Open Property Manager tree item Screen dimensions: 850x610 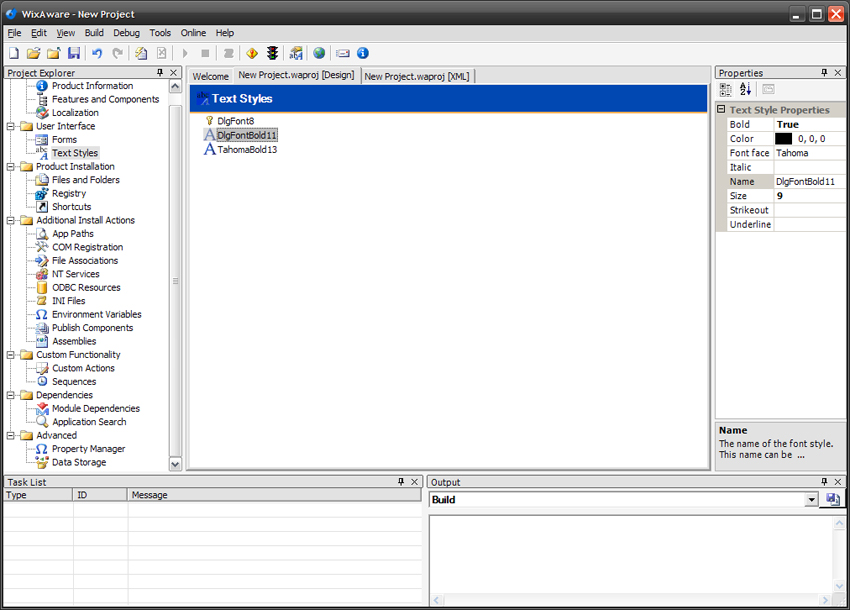(x=88, y=449)
